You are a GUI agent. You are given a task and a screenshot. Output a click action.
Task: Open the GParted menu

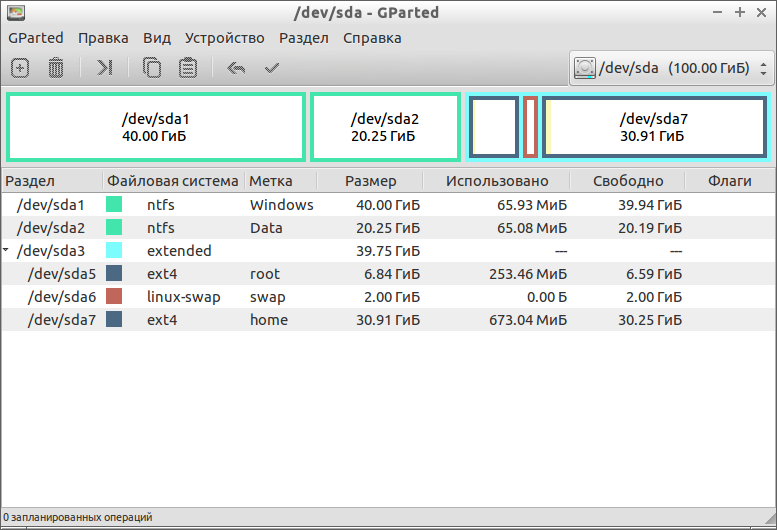[x=36, y=38]
